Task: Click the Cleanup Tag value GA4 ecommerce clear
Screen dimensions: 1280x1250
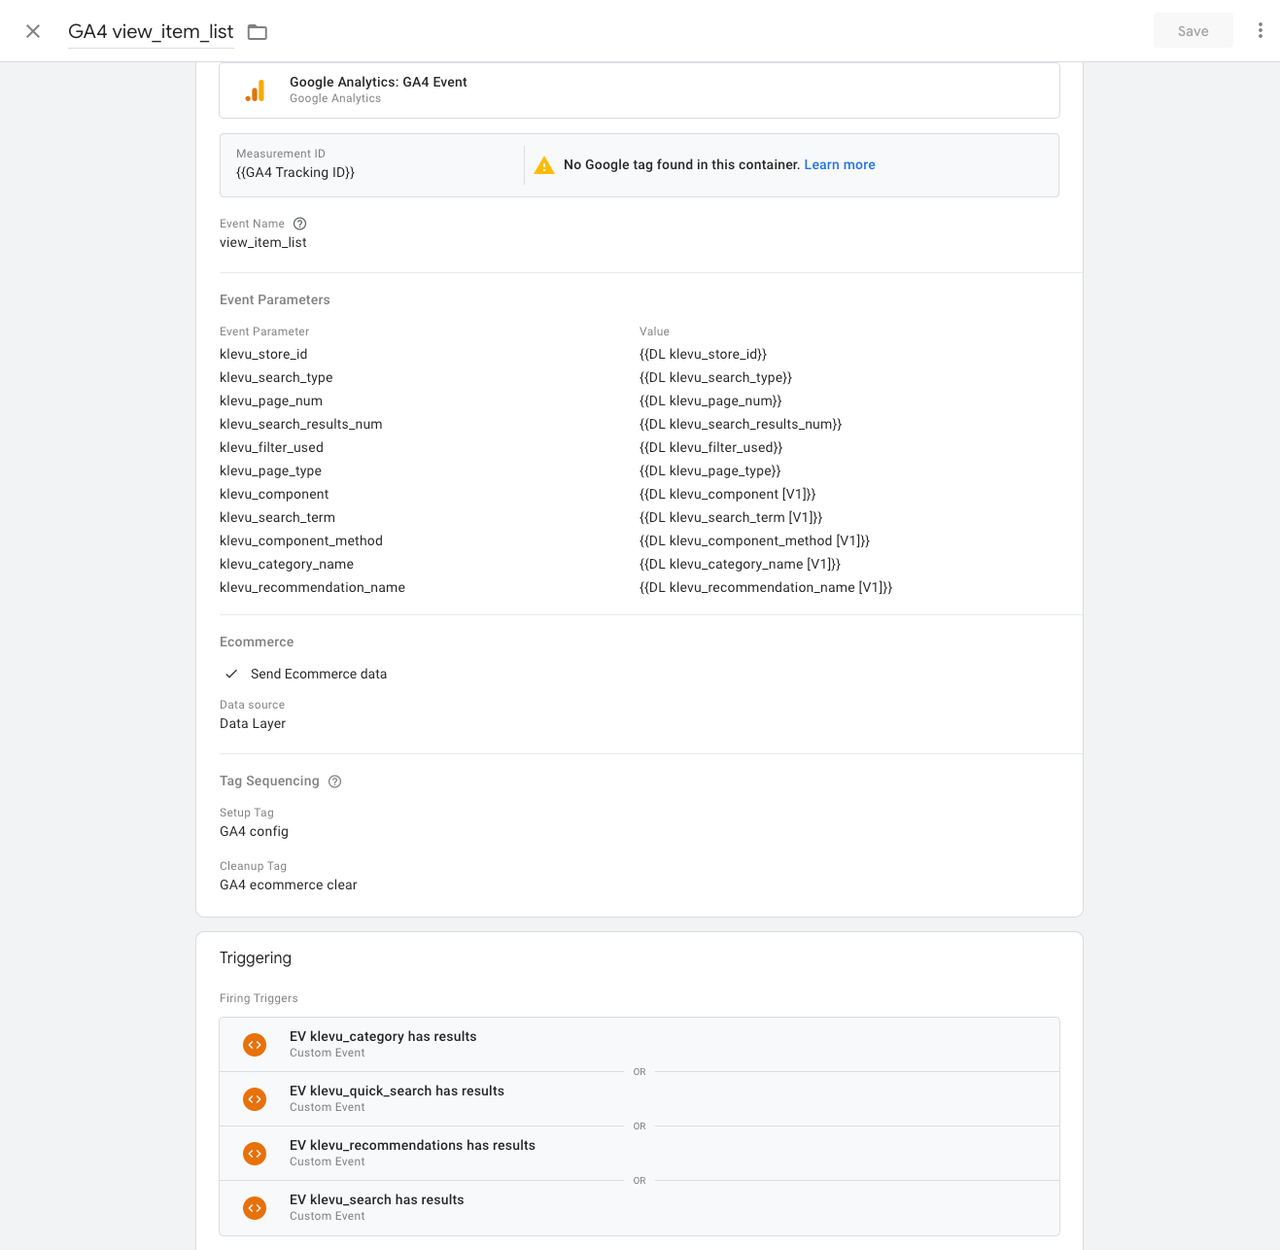Action: click(x=288, y=885)
